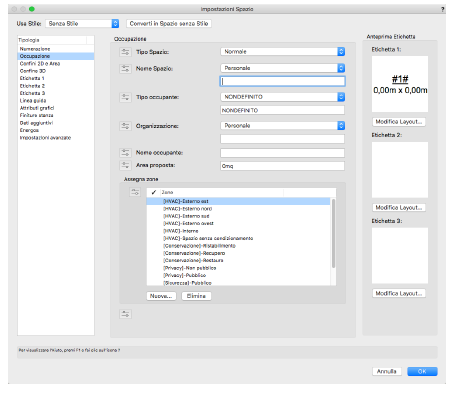Open the Nome Spazio dropdown showing Personale

point(283,68)
